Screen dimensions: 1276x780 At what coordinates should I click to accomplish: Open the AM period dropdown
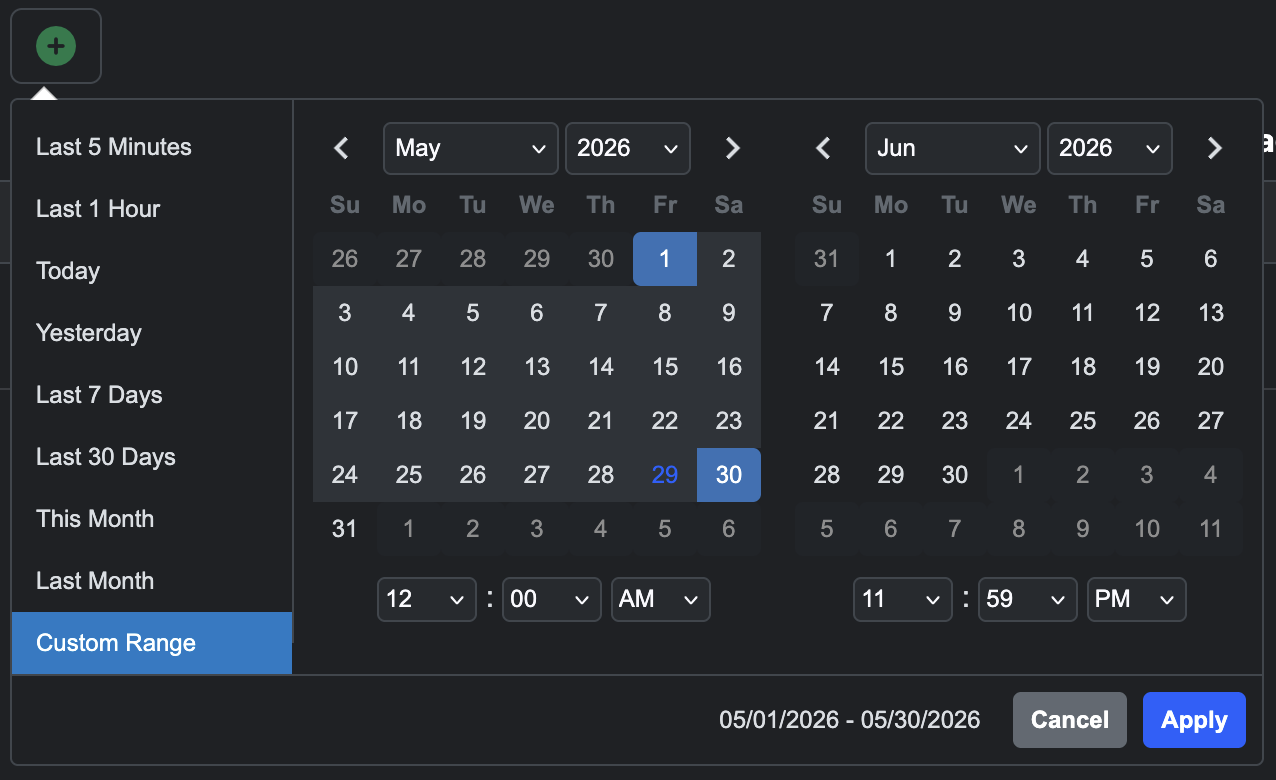(x=661, y=599)
